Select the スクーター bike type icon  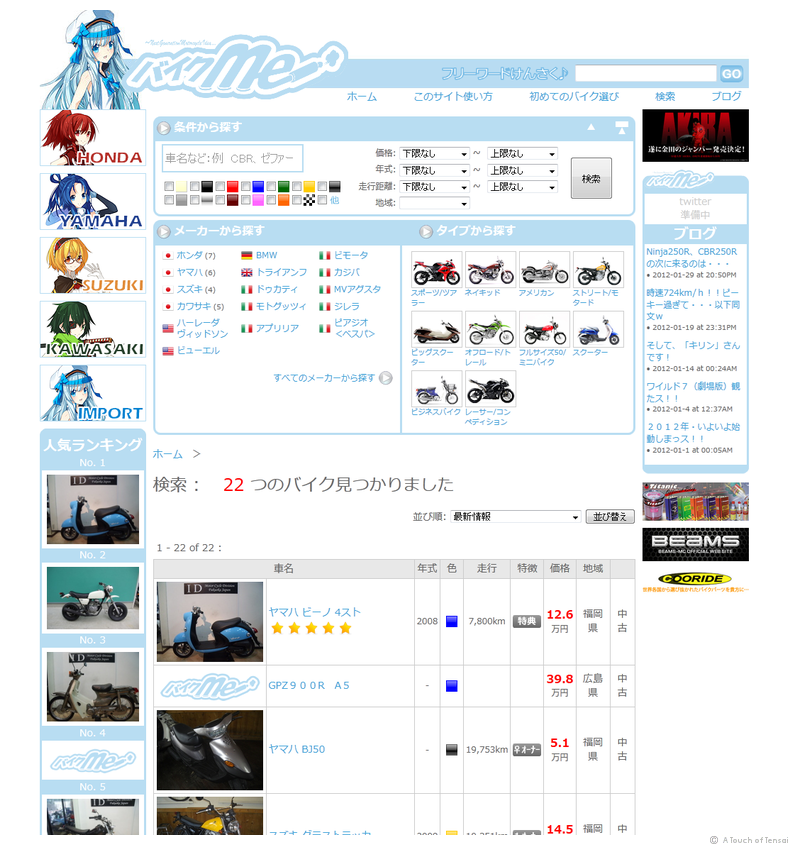(598, 329)
